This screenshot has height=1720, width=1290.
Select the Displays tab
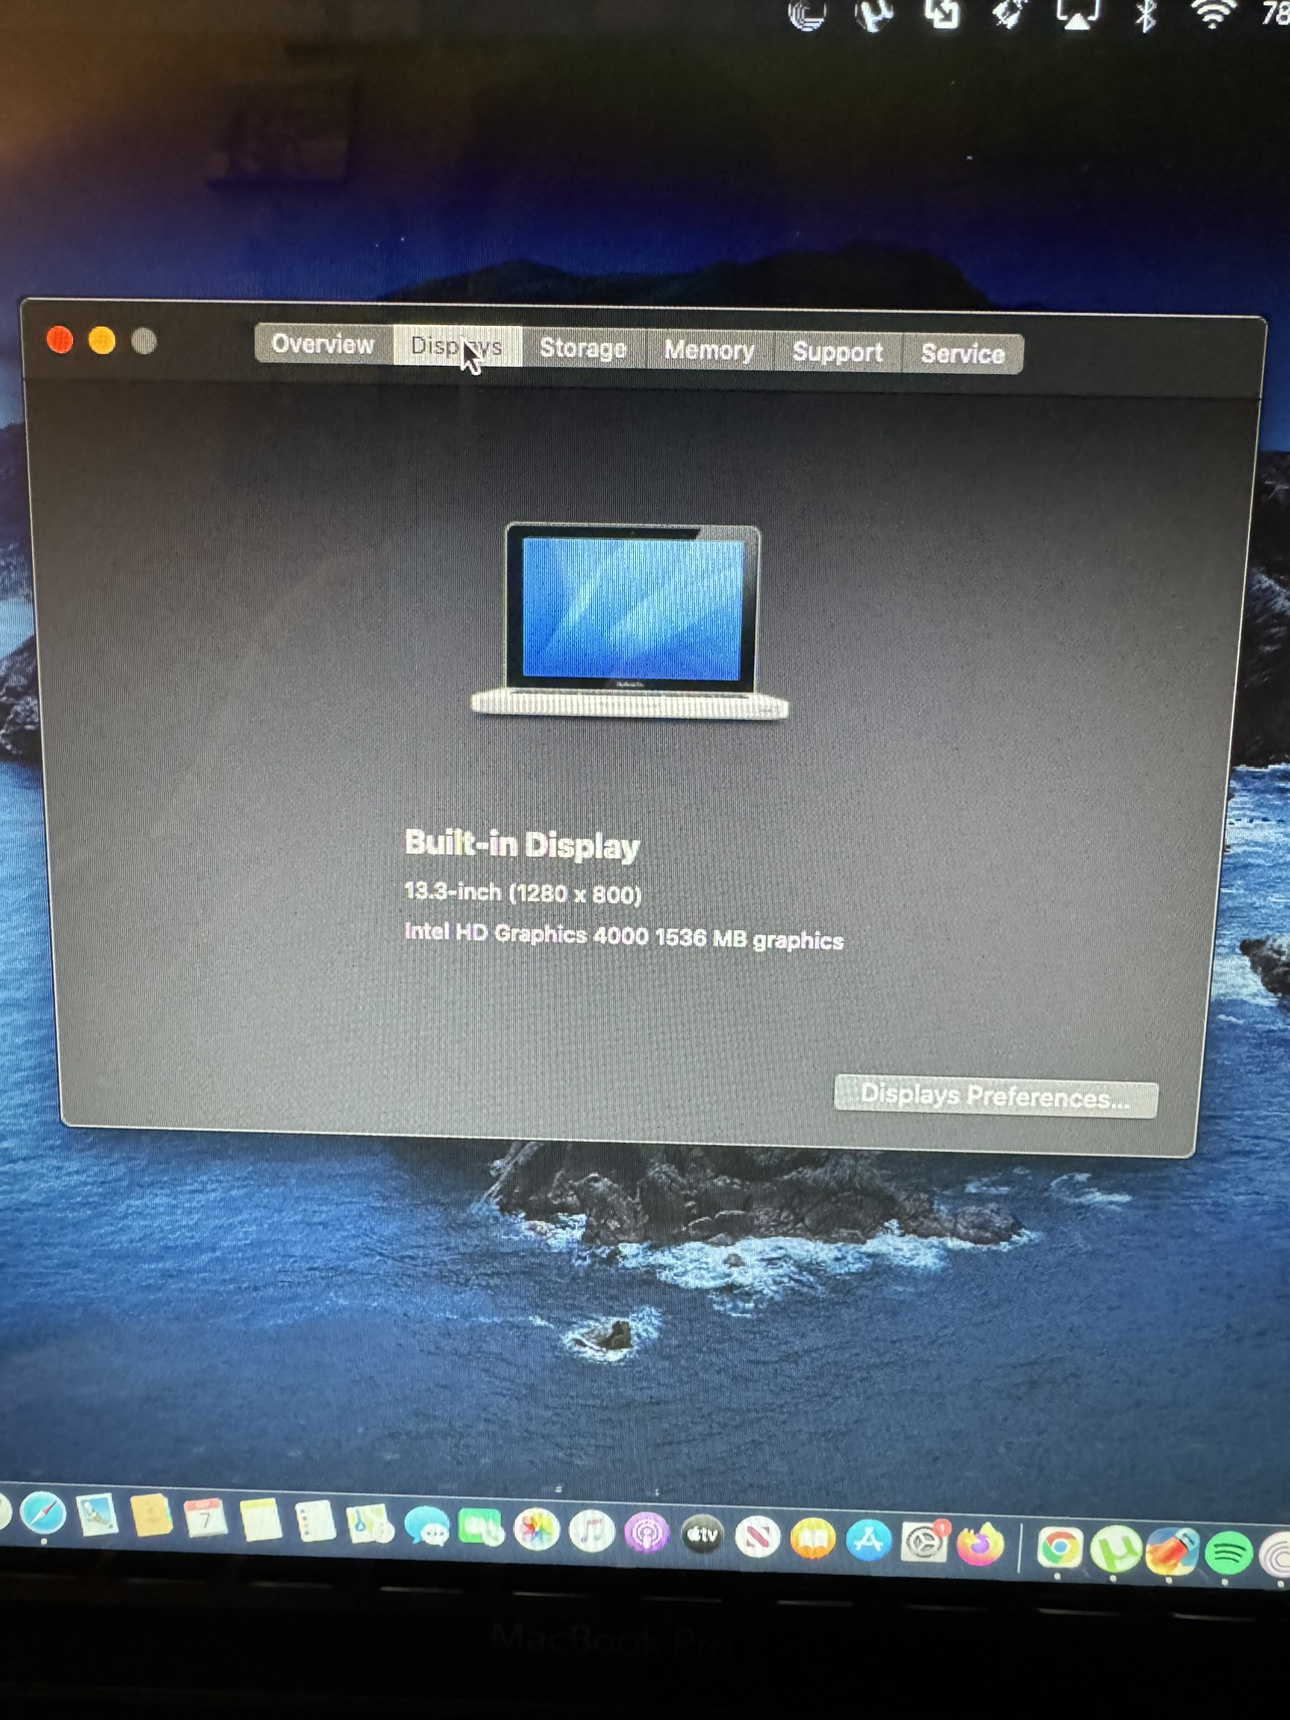(457, 346)
